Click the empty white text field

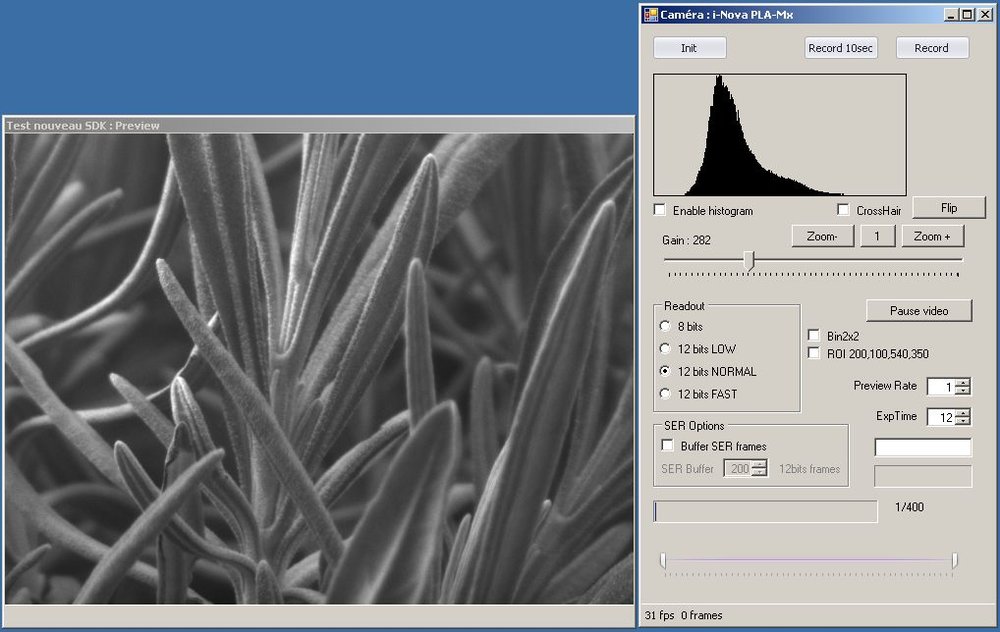click(923, 447)
